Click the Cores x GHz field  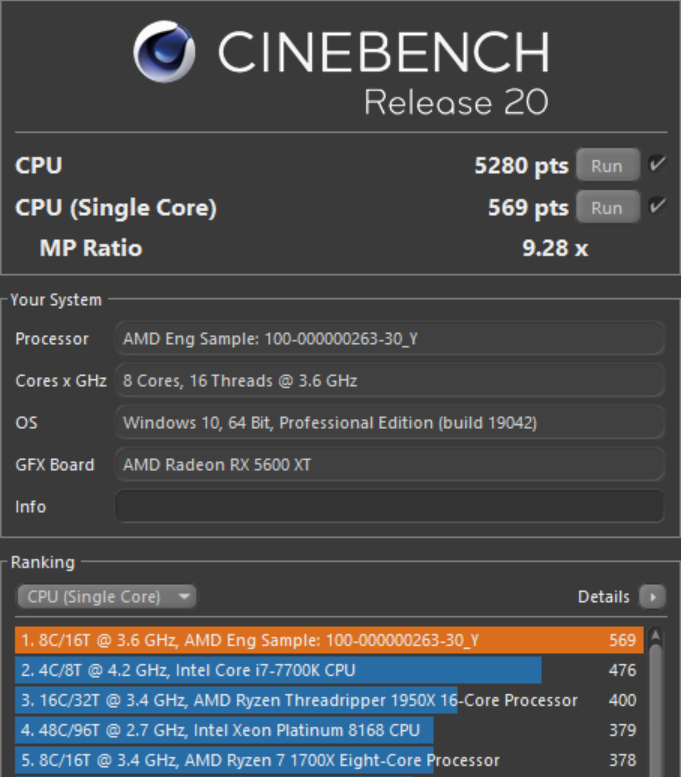pos(389,381)
